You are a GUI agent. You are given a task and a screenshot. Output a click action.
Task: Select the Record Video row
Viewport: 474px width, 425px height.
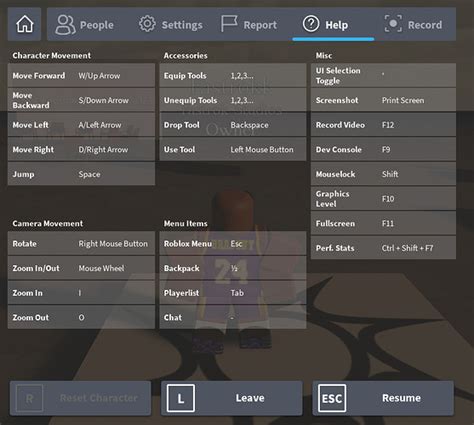coord(383,125)
